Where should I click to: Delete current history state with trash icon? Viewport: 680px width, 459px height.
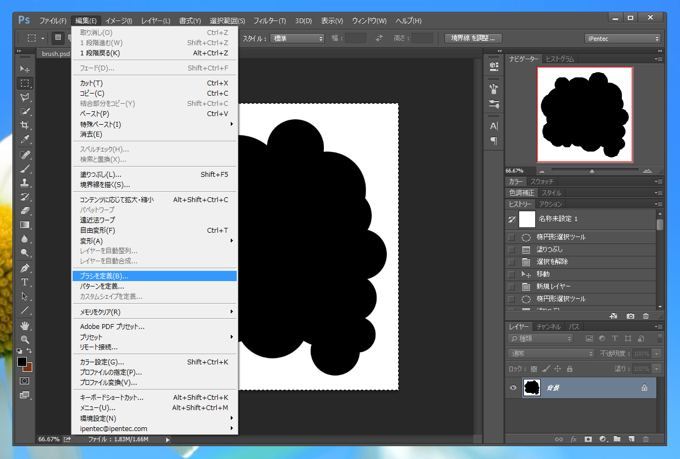pyautogui.click(x=646, y=316)
